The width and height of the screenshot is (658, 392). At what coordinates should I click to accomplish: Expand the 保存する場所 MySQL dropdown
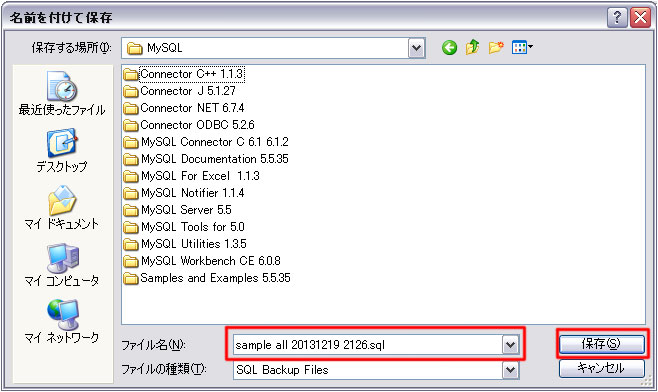click(416, 48)
